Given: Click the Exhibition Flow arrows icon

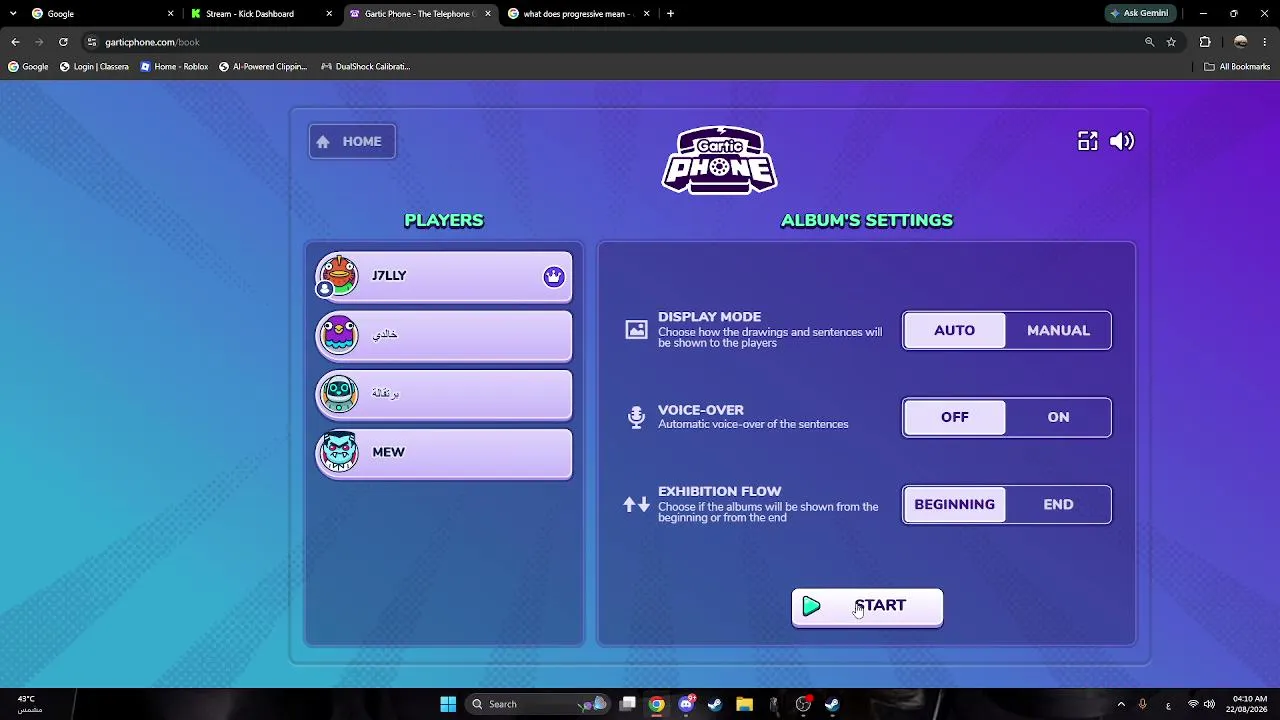Looking at the screenshot, I should point(636,504).
